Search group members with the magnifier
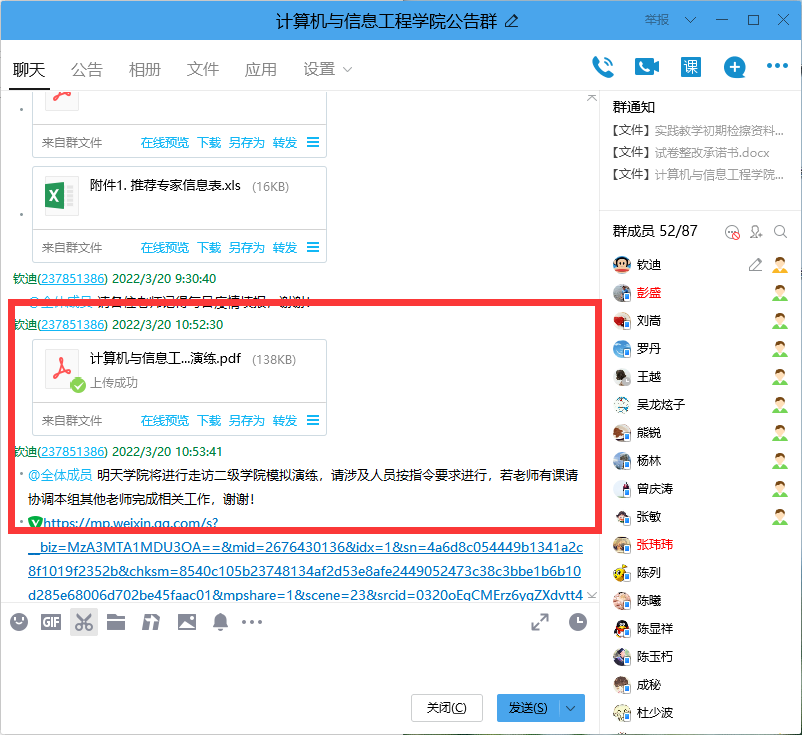The height and width of the screenshot is (735, 802). click(x=781, y=230)
